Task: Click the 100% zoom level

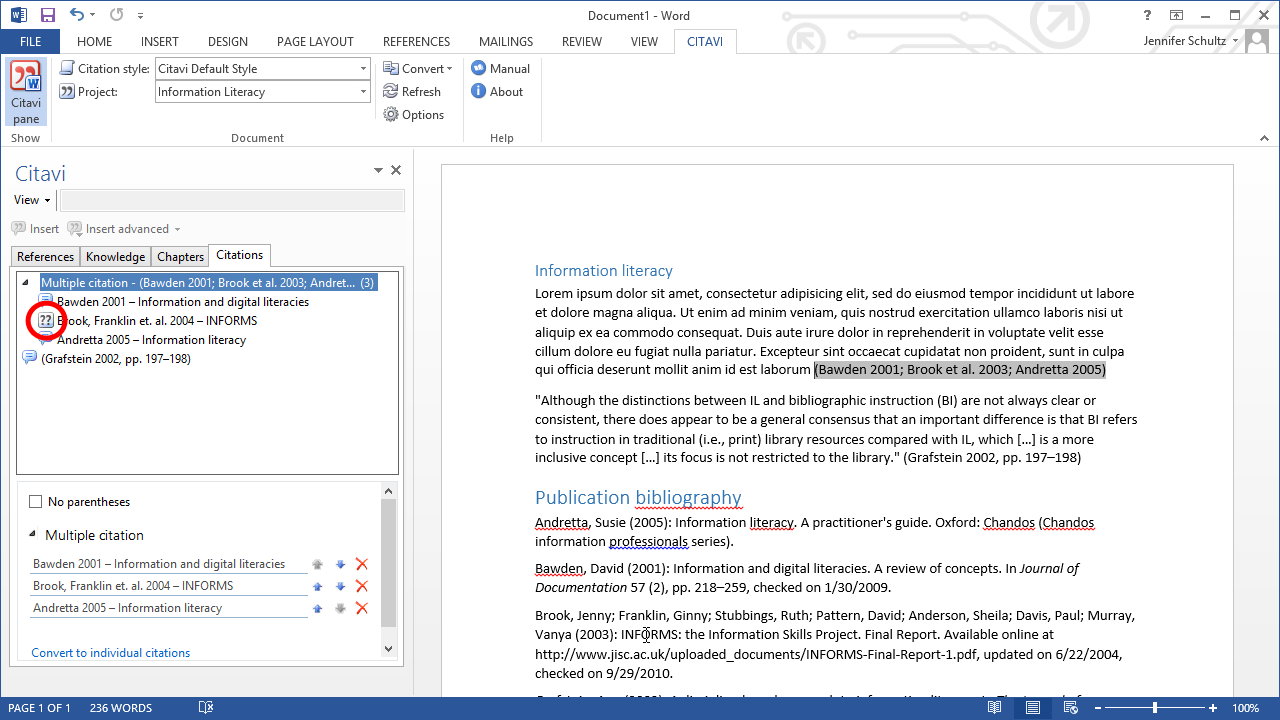Action: [x=1245, y=708]
